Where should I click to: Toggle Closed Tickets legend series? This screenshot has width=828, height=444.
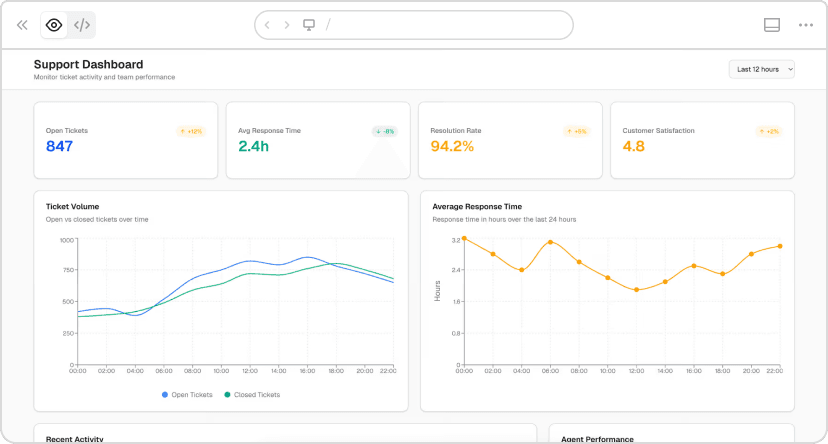click(x=251, y=394)
